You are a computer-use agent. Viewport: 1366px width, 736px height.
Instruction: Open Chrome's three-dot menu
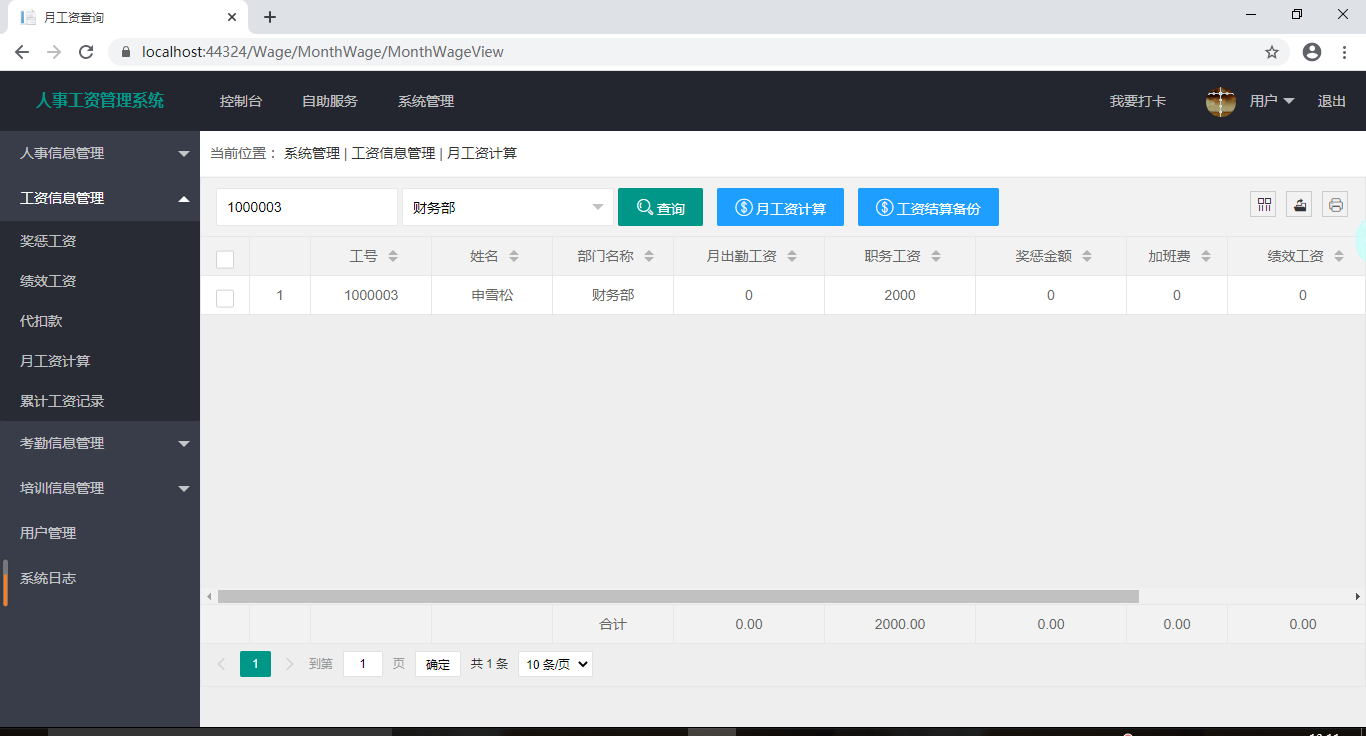1345,52
